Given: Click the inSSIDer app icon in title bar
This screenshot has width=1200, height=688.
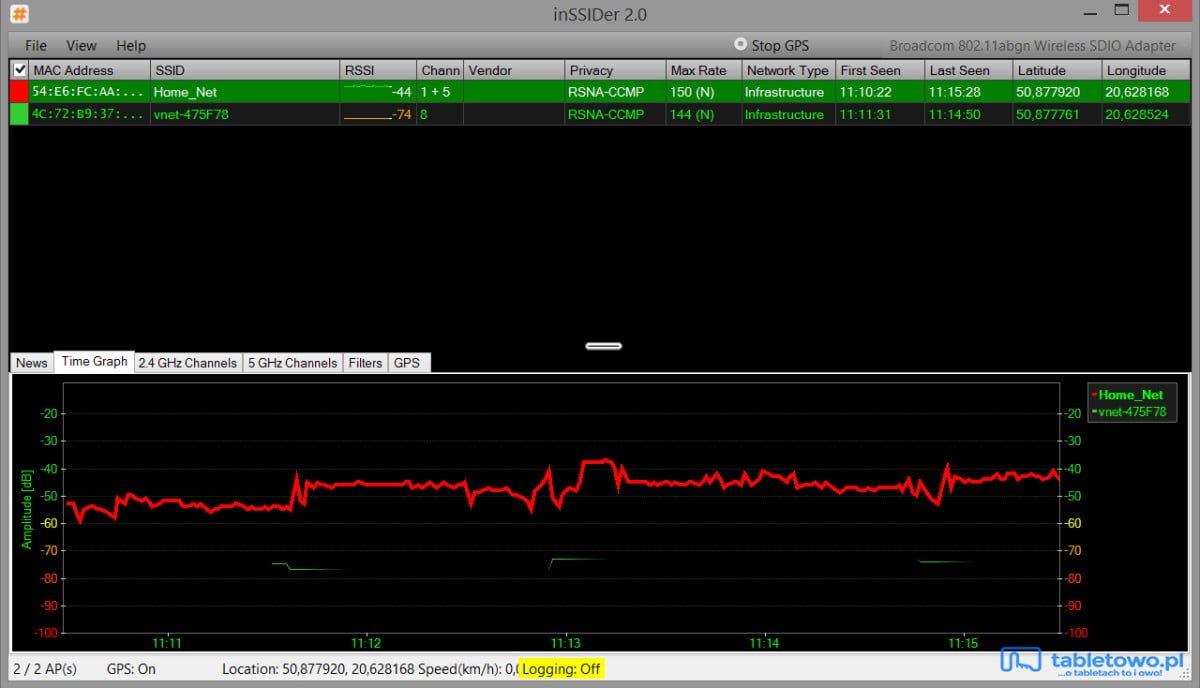Looking at the screenshot, I should [x=19, y=14].
